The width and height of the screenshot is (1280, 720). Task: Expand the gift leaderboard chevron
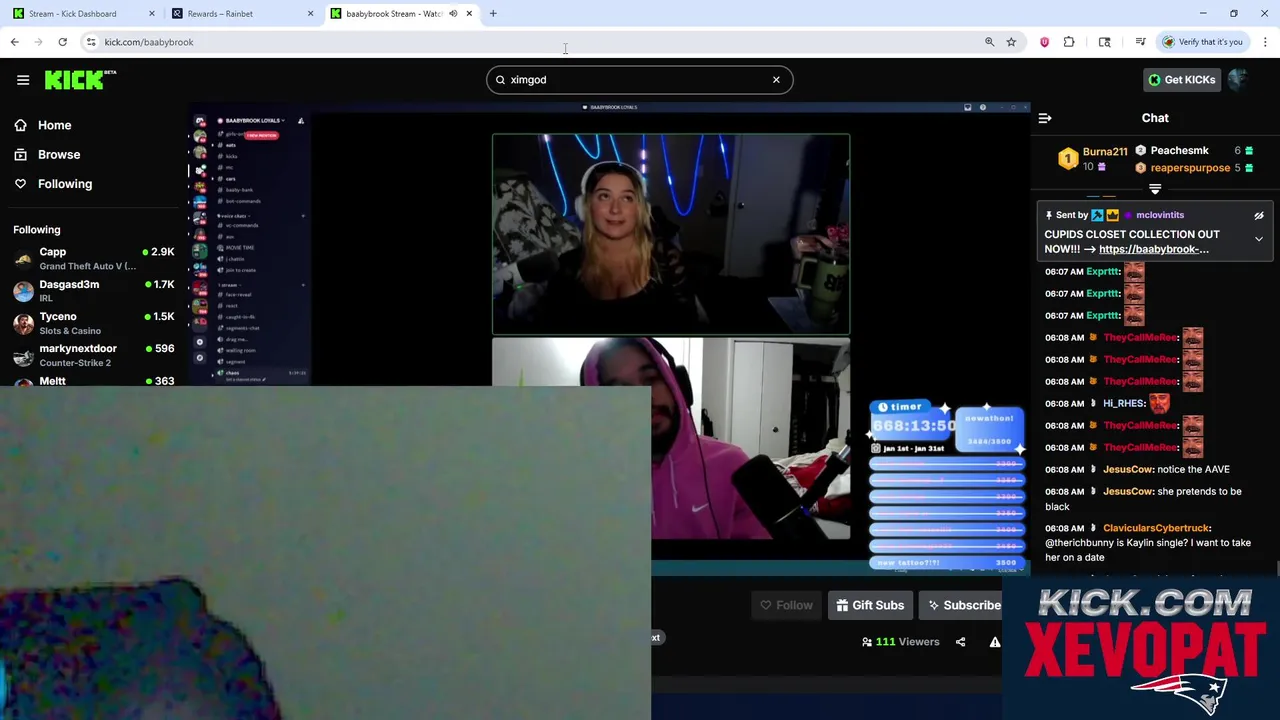coord(1155,189)
